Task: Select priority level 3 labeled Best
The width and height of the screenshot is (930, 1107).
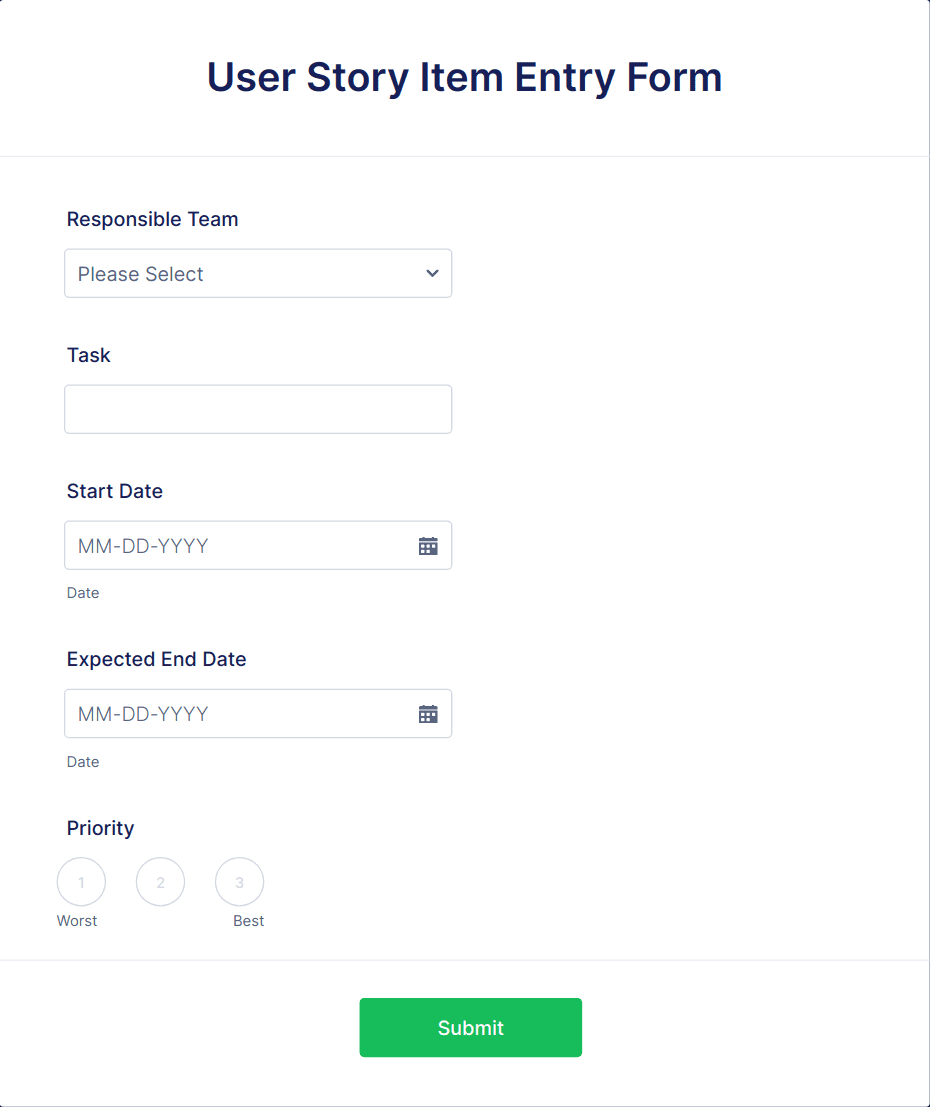Action: [239, 881]
